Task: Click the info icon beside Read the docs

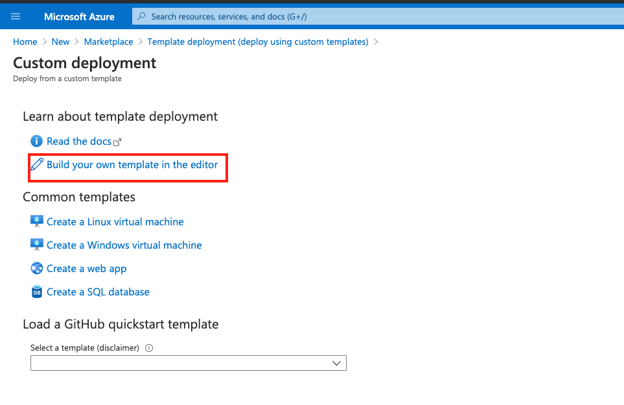Action: point(36,141)
